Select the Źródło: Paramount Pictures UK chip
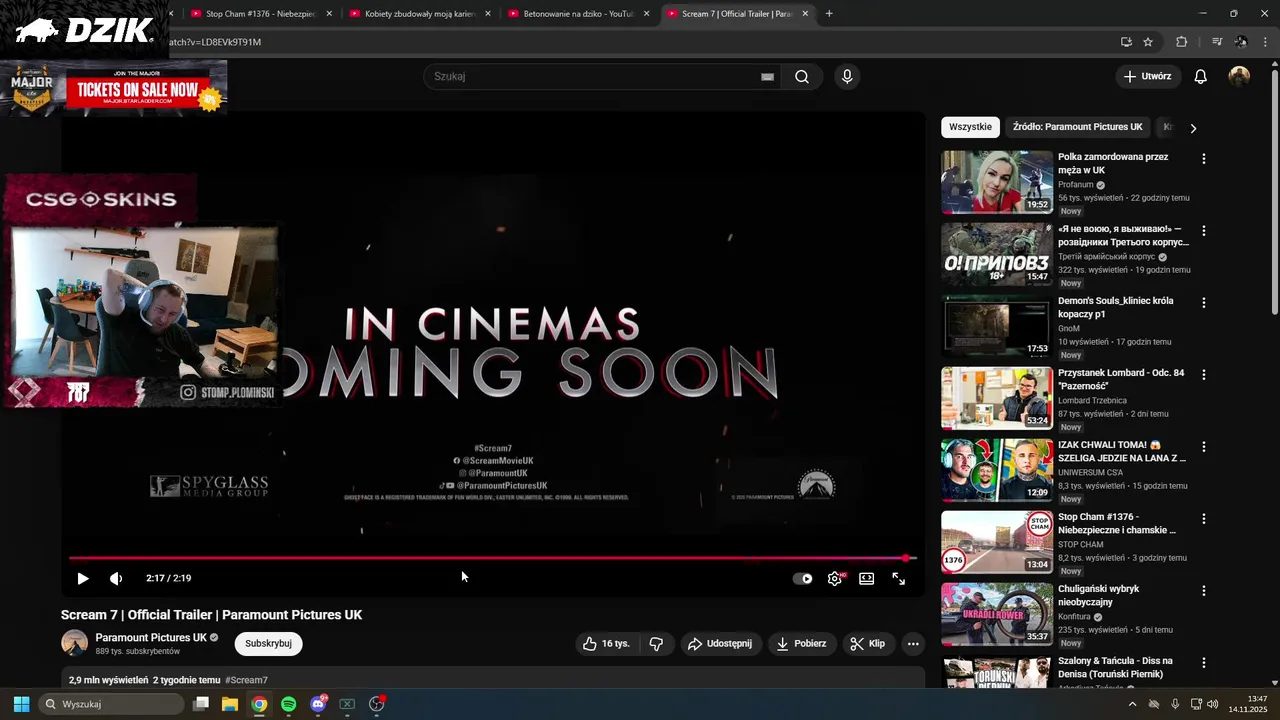This screenshot has width=1280, height=720. (x=1077, y=127)
